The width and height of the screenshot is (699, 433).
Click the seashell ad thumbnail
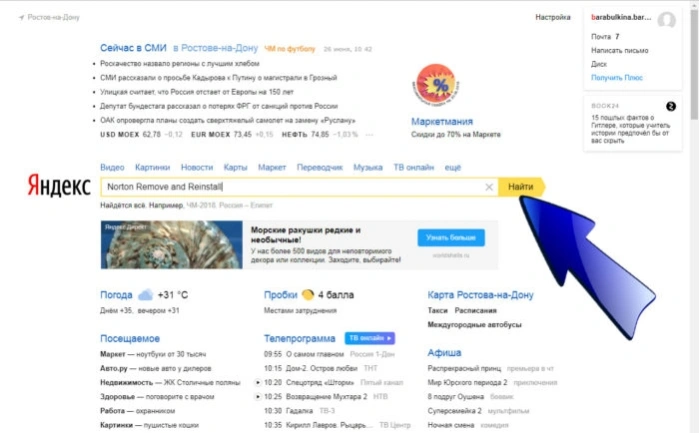pyautogui.click(x=172, y=245)
